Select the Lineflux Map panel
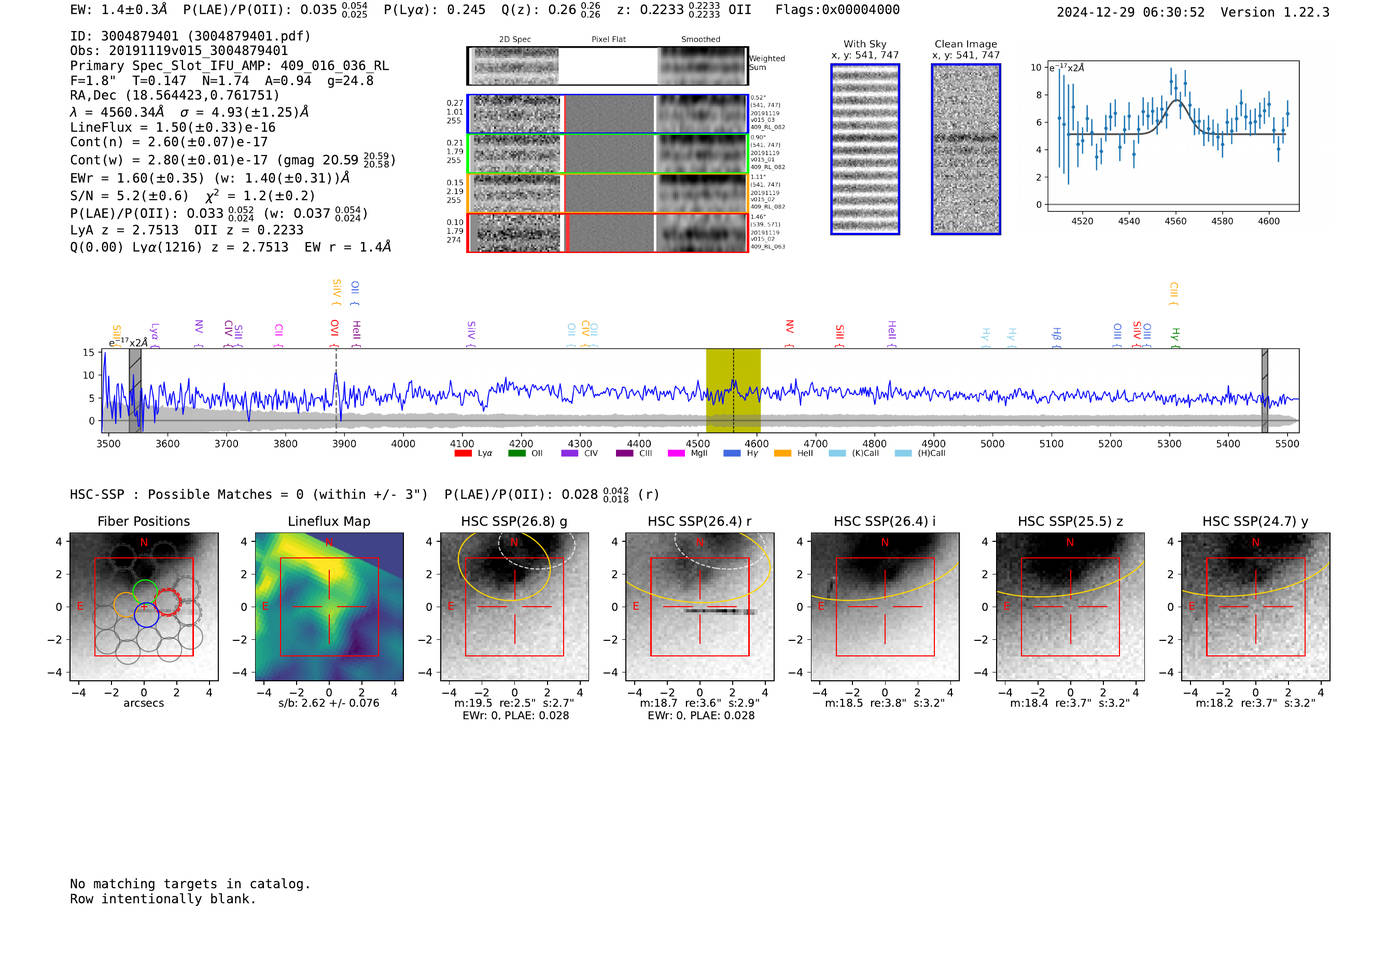Image resolution: width=1400 pixels, height=953 pixels. tap(329, 607)
